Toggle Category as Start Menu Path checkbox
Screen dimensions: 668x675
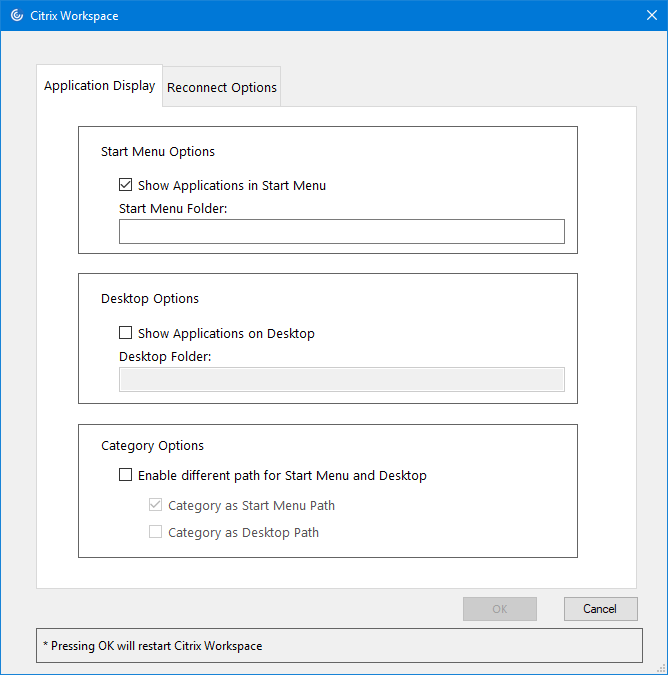[x=155, y=505]
